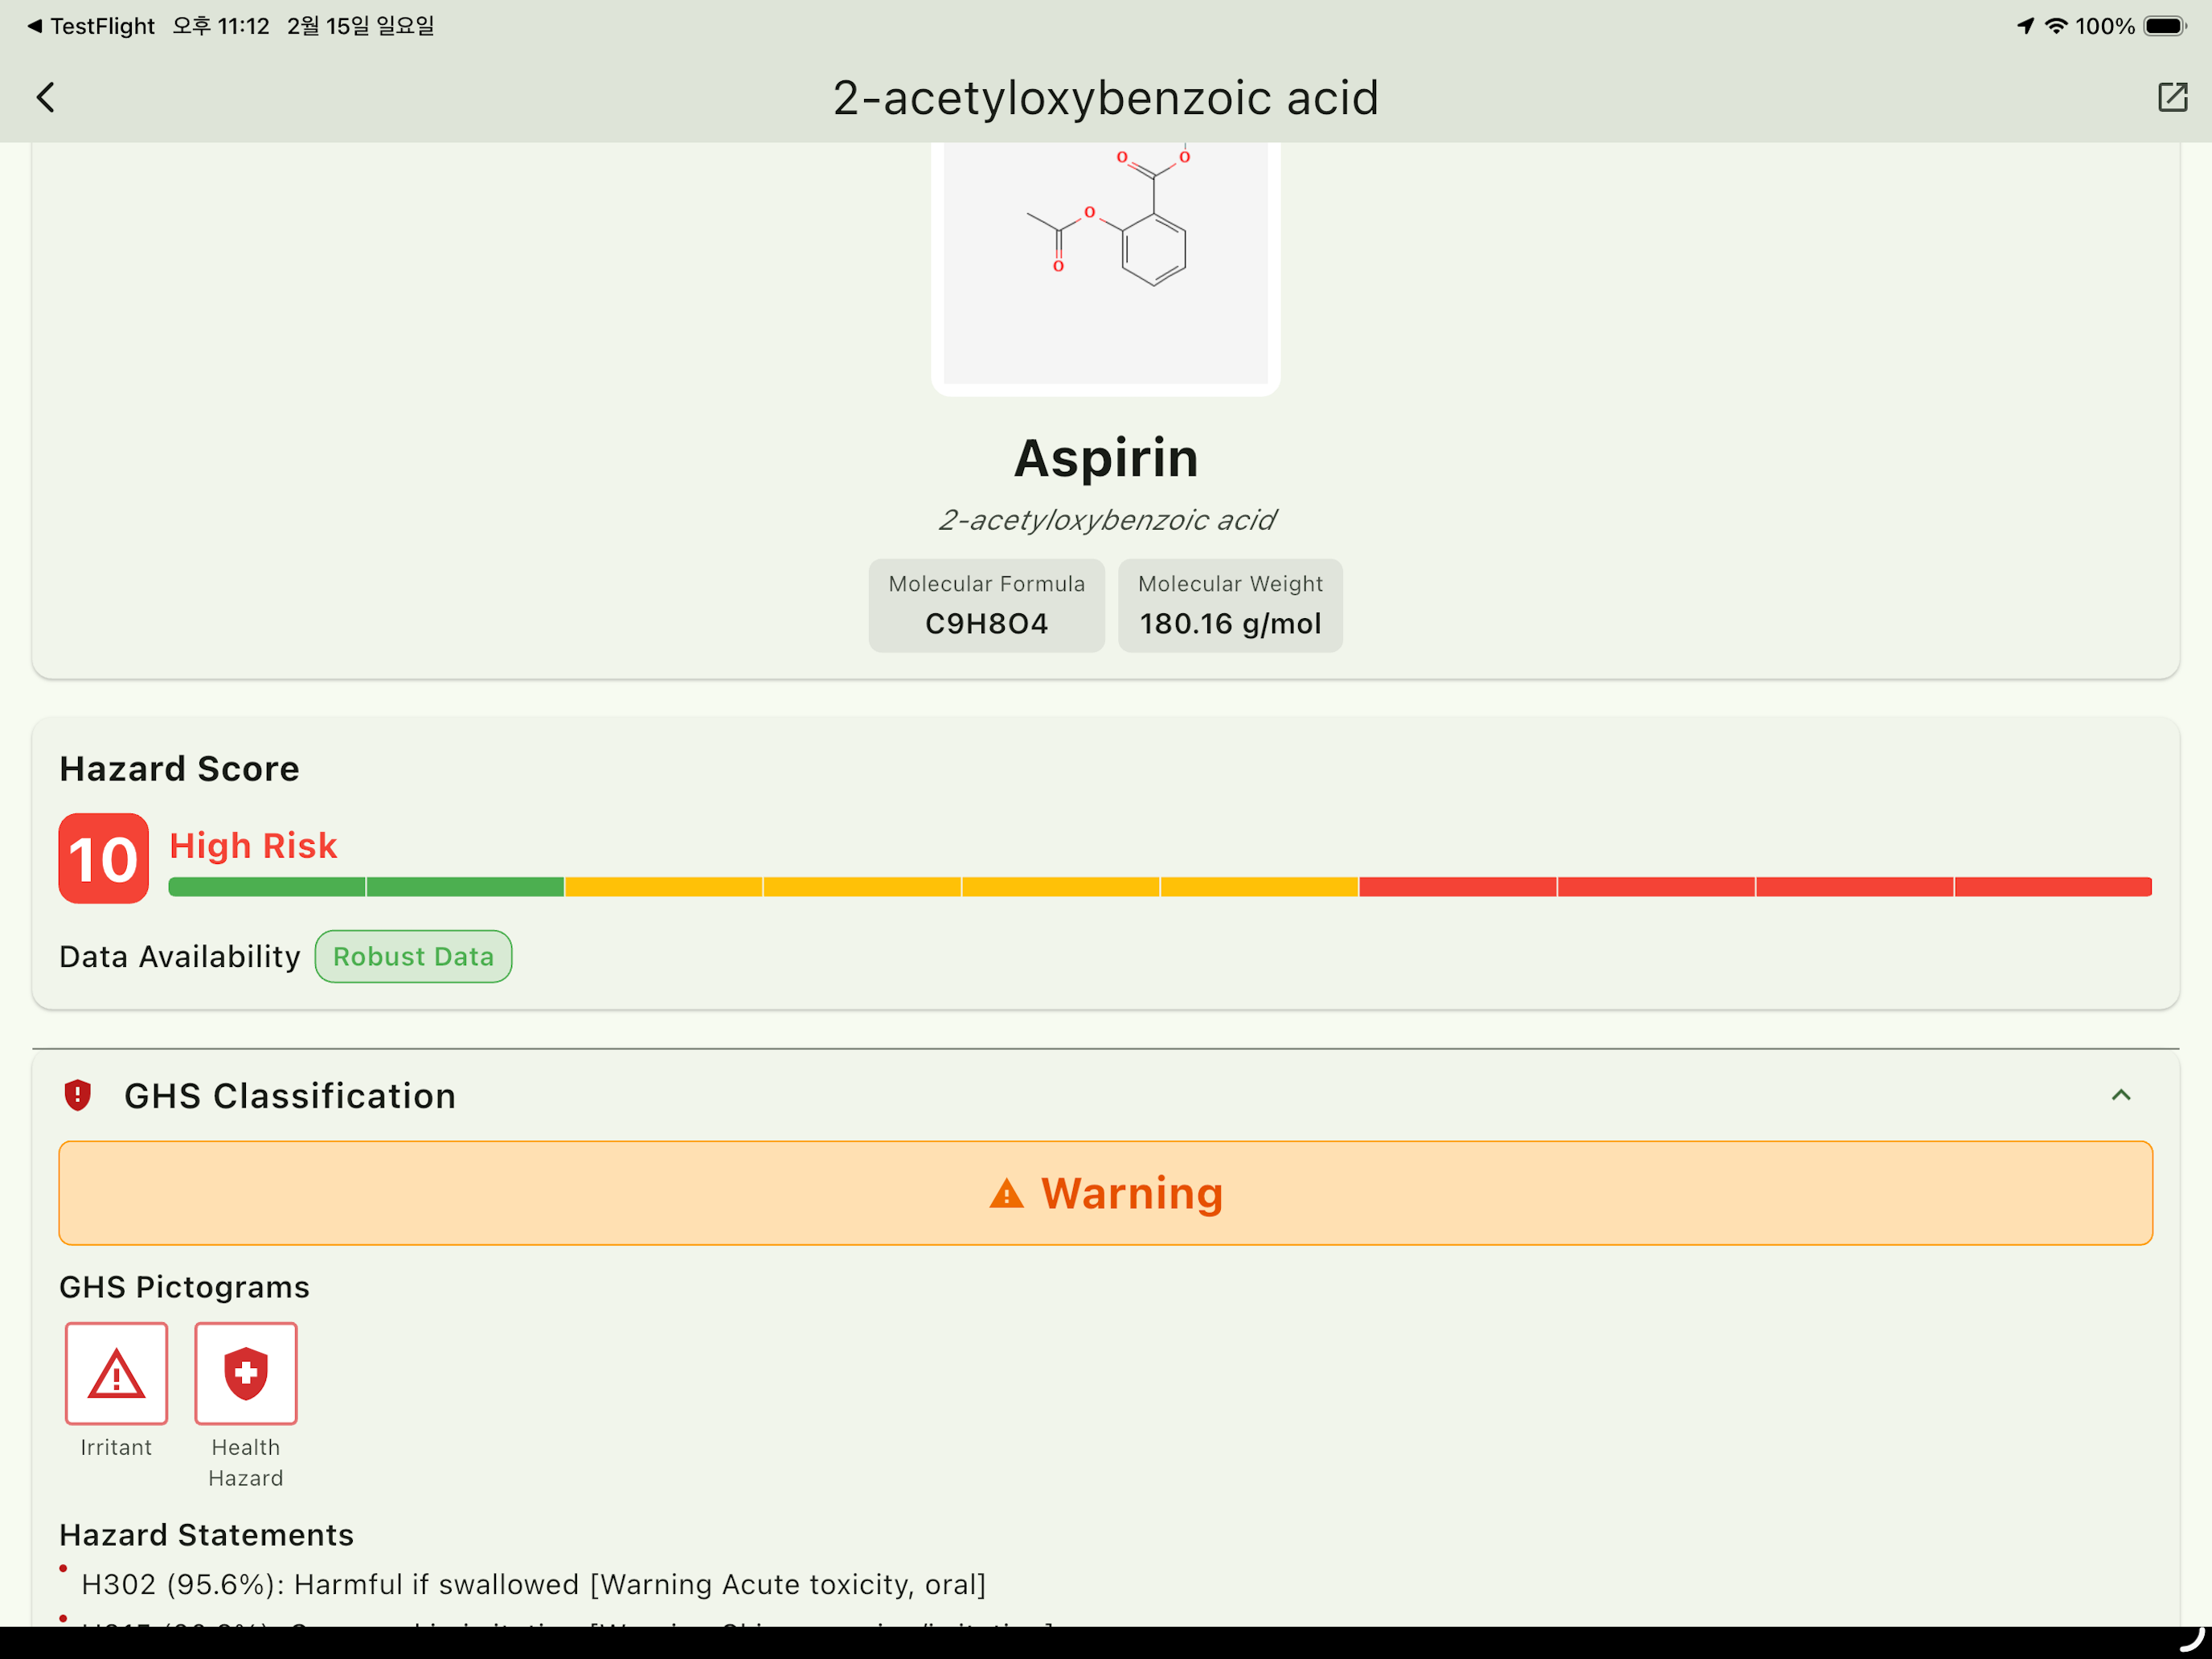
Task: Click the GHS Classification shield icon
Action: 78,1096
